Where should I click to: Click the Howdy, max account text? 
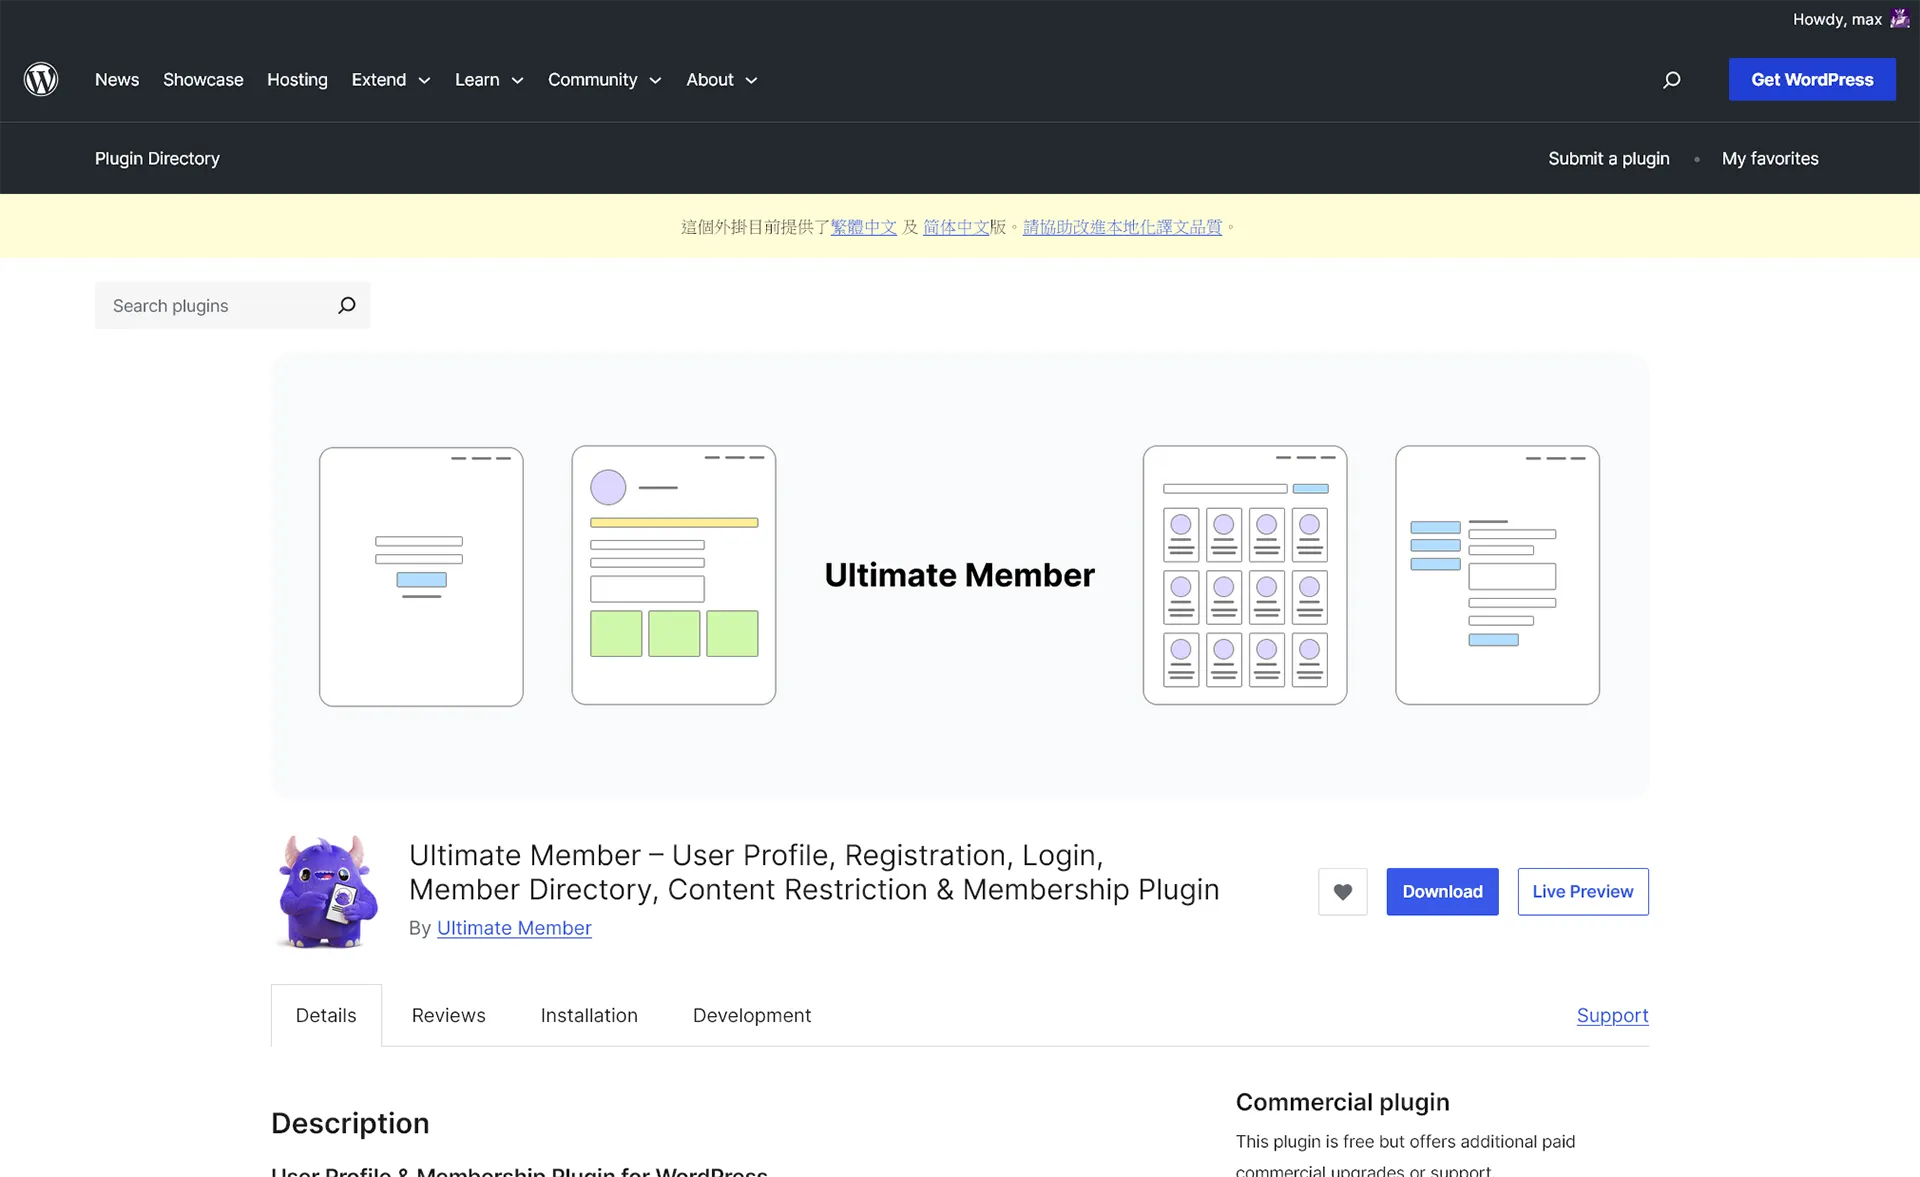click(1837, 19)
